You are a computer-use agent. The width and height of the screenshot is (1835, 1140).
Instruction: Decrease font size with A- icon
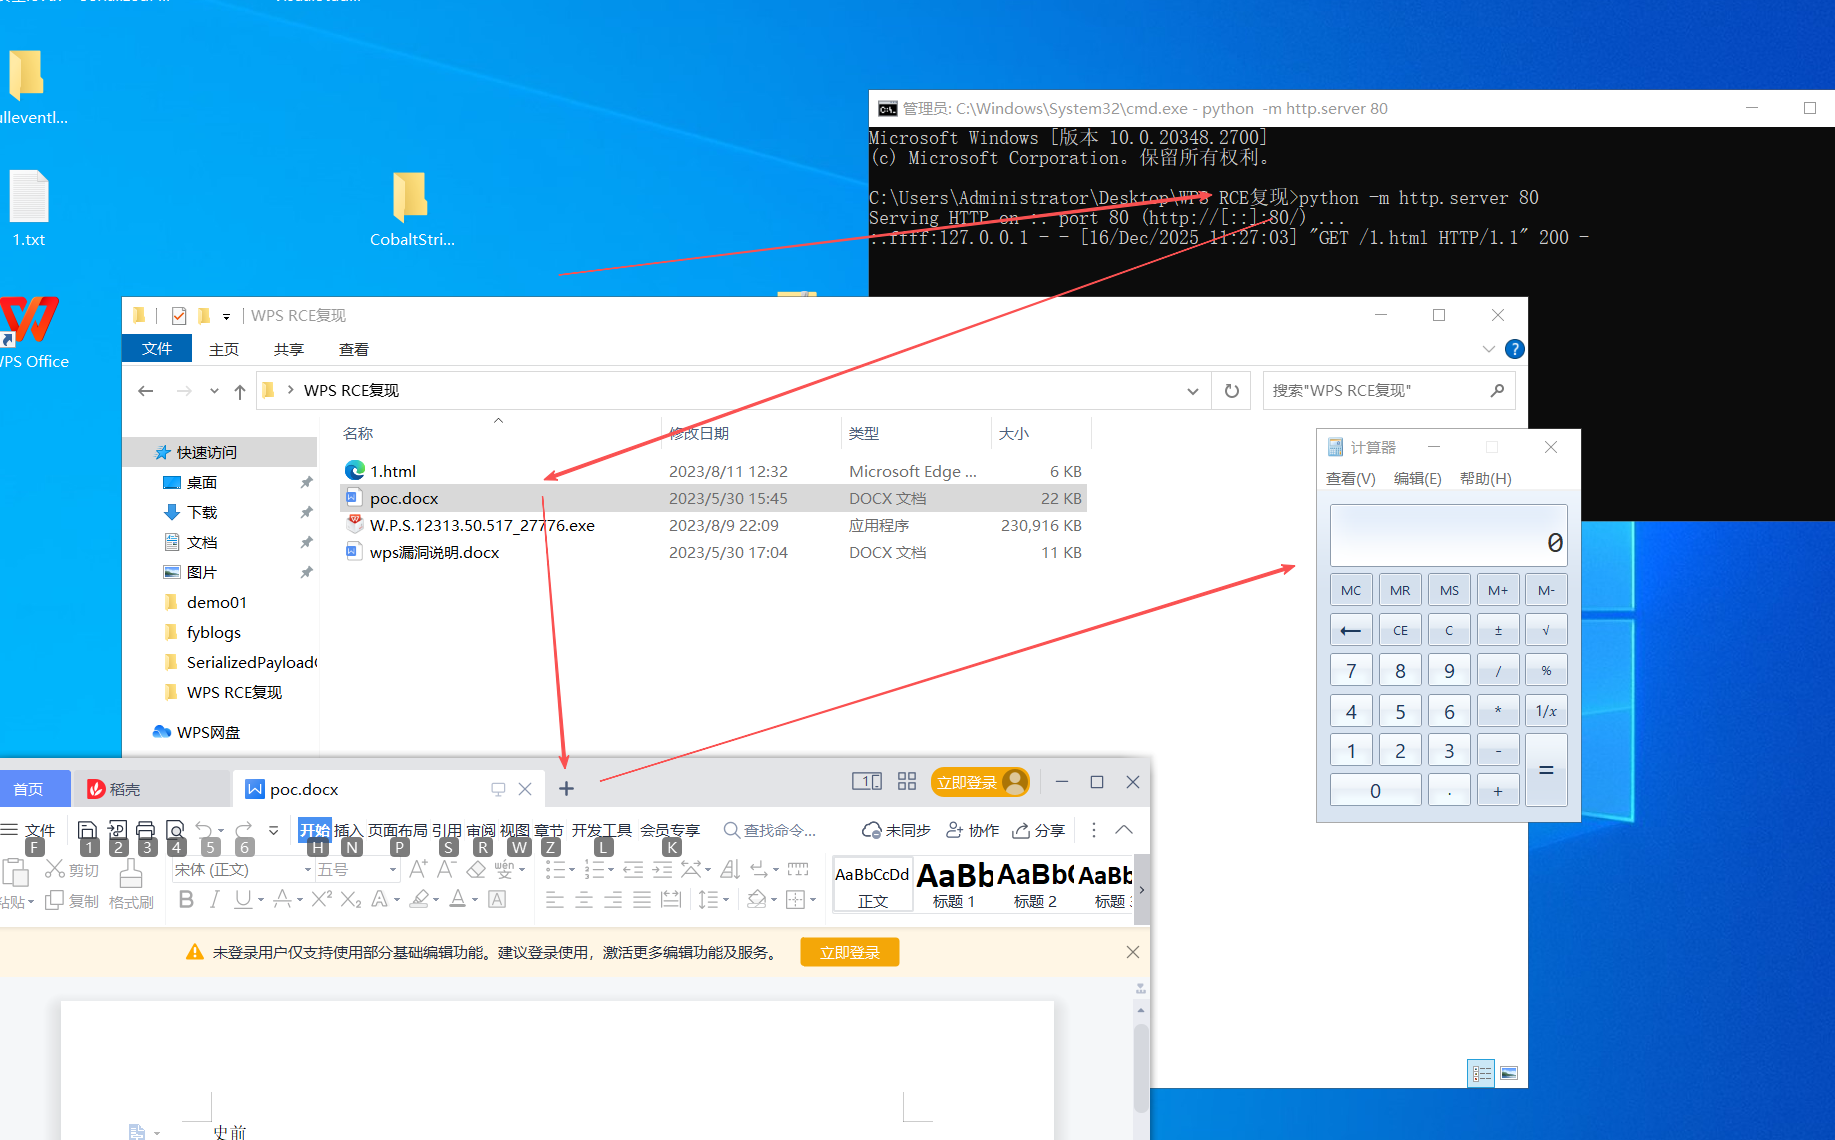[x=446, y=869]
